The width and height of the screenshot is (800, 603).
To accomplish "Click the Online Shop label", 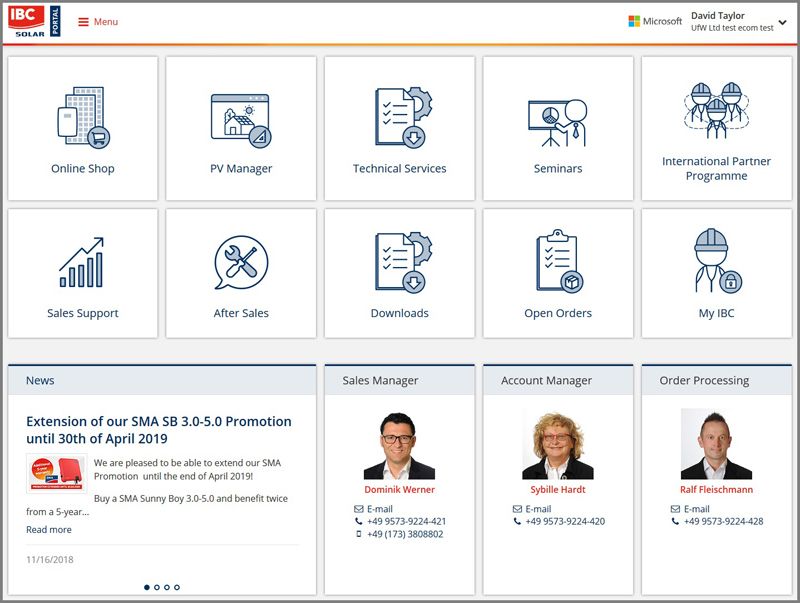I will tap(83, 169).
